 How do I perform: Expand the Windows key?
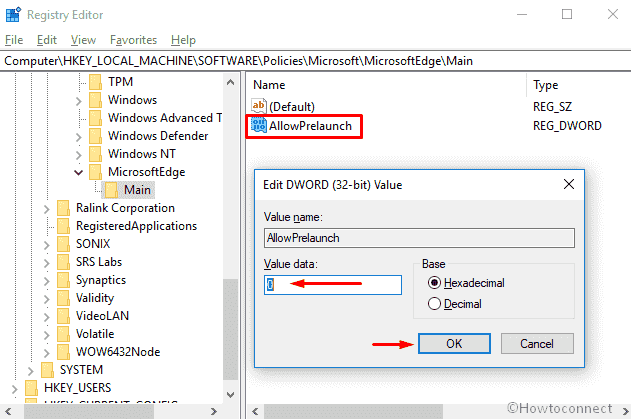point(78,101)
